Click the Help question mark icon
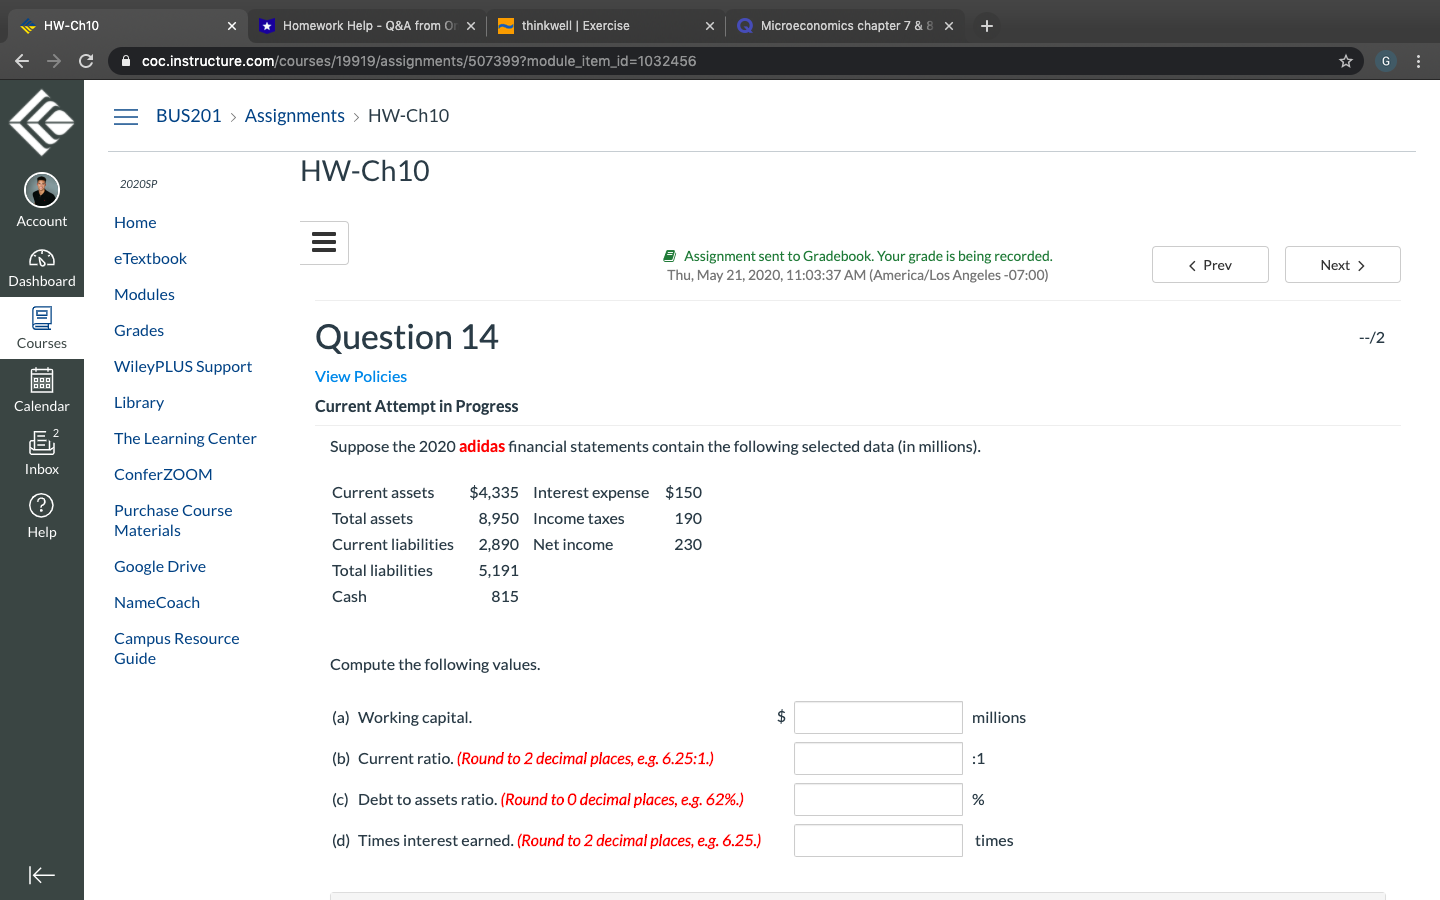 pyautogui.click(x=41, y=507)
